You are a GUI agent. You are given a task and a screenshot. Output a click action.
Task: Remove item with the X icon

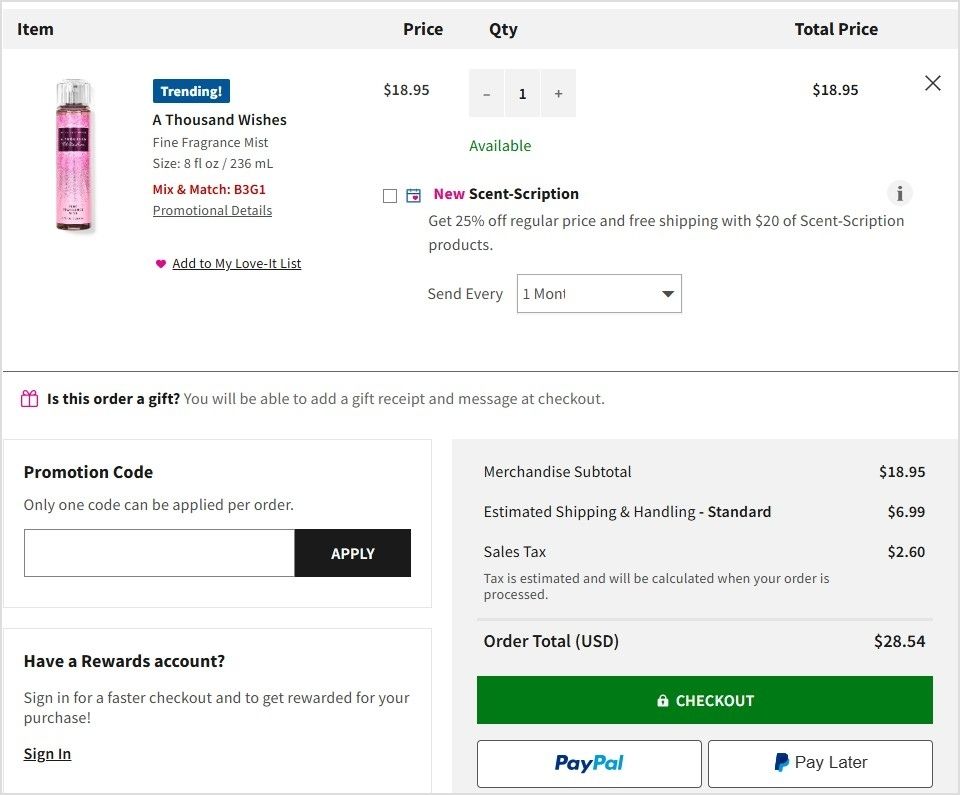click(x=932, y=83)
